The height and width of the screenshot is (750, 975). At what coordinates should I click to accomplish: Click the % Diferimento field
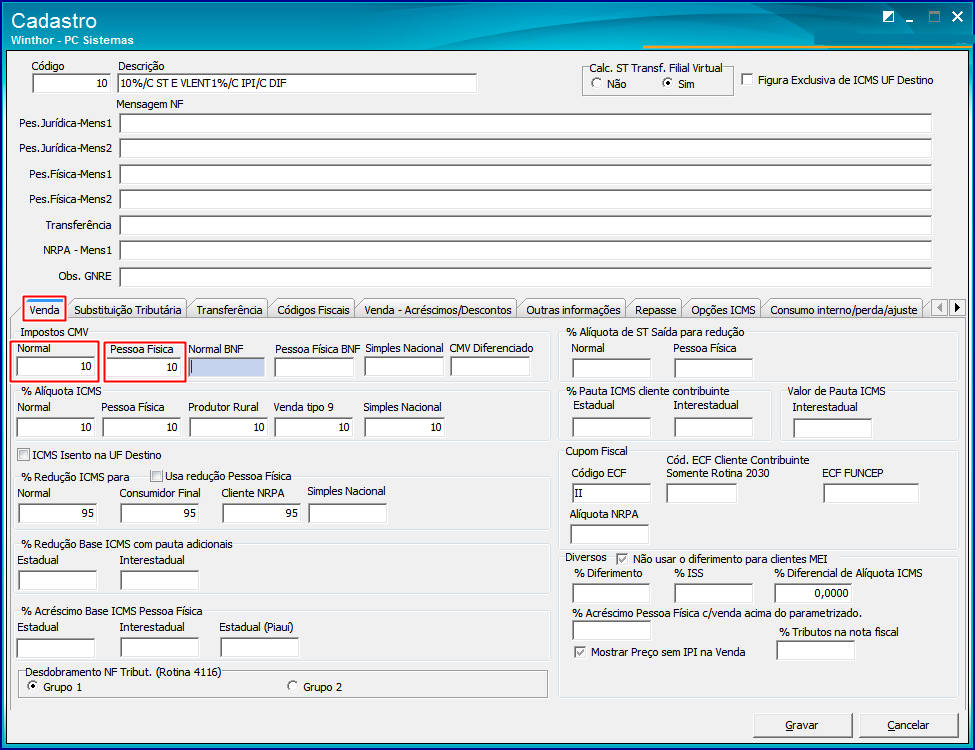tap(611, 593)
